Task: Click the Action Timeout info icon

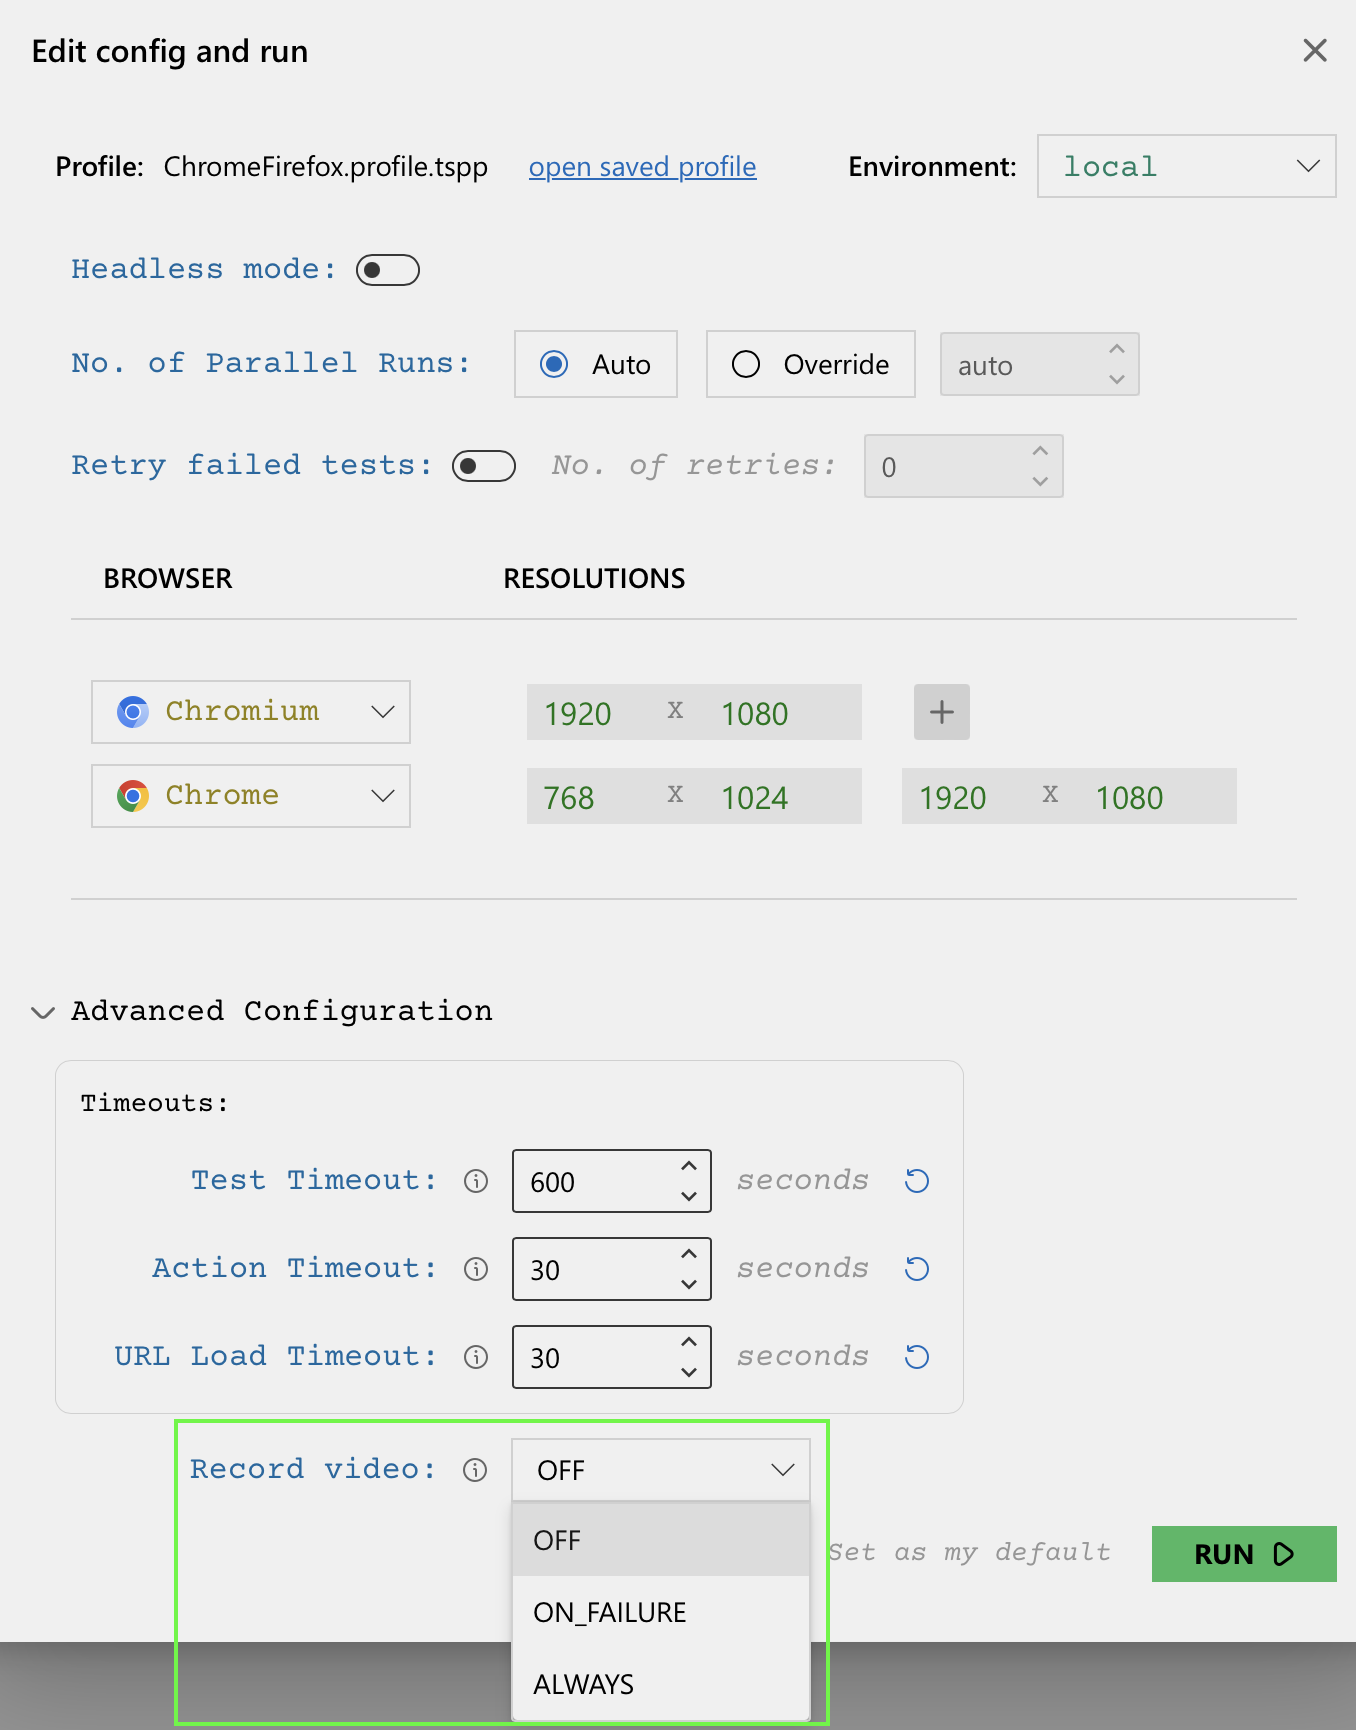Action: [x=476, y=1269]
